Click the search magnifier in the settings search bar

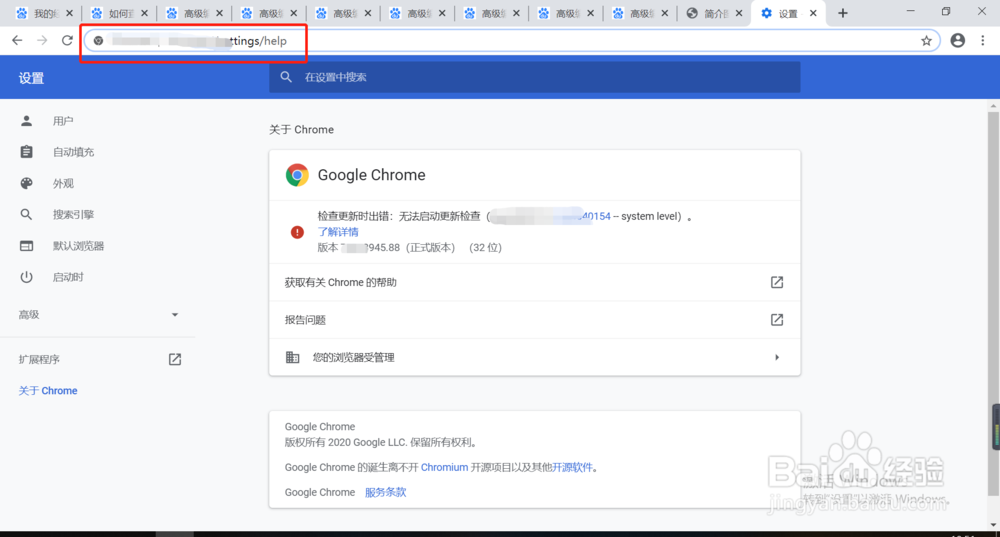(x=286, y=77)
